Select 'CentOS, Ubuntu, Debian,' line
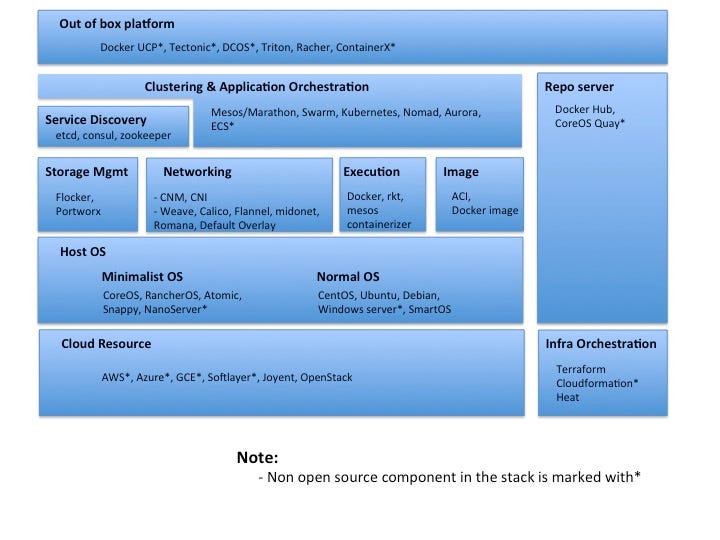This screenshot has height=540, width=720. click(379, 295)
